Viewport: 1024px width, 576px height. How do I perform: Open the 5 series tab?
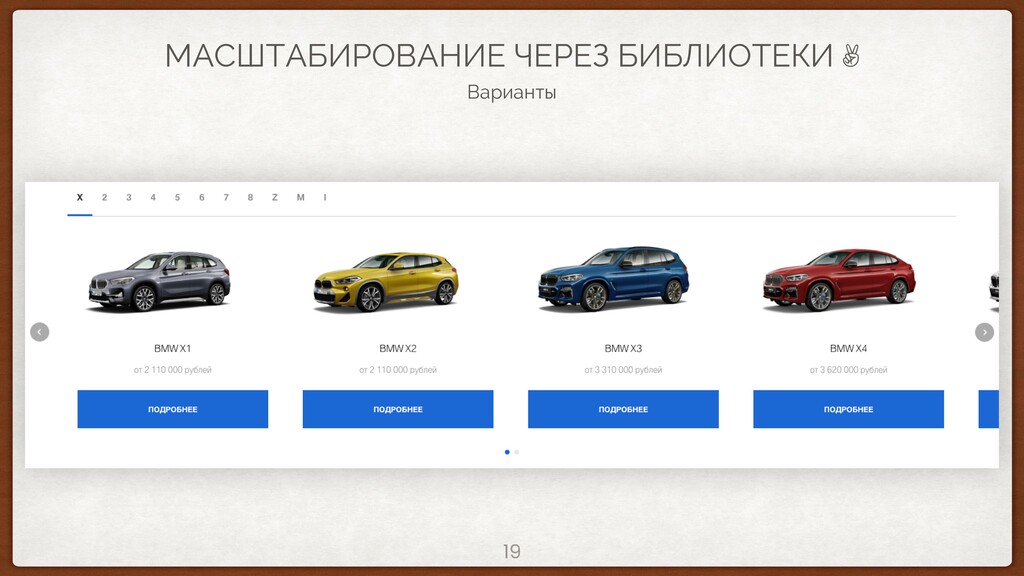[177, 197]
